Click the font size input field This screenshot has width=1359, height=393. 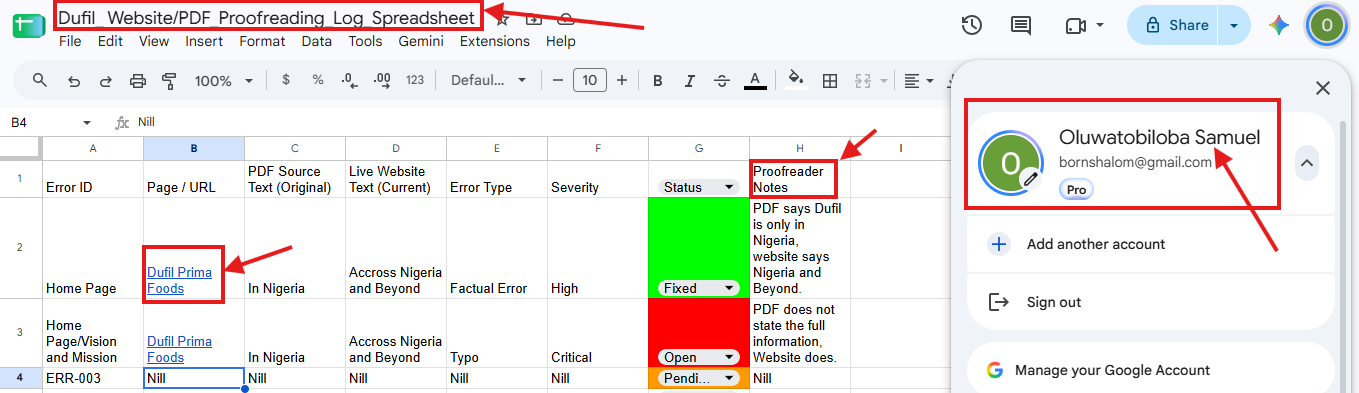click(x=590, y=80)
